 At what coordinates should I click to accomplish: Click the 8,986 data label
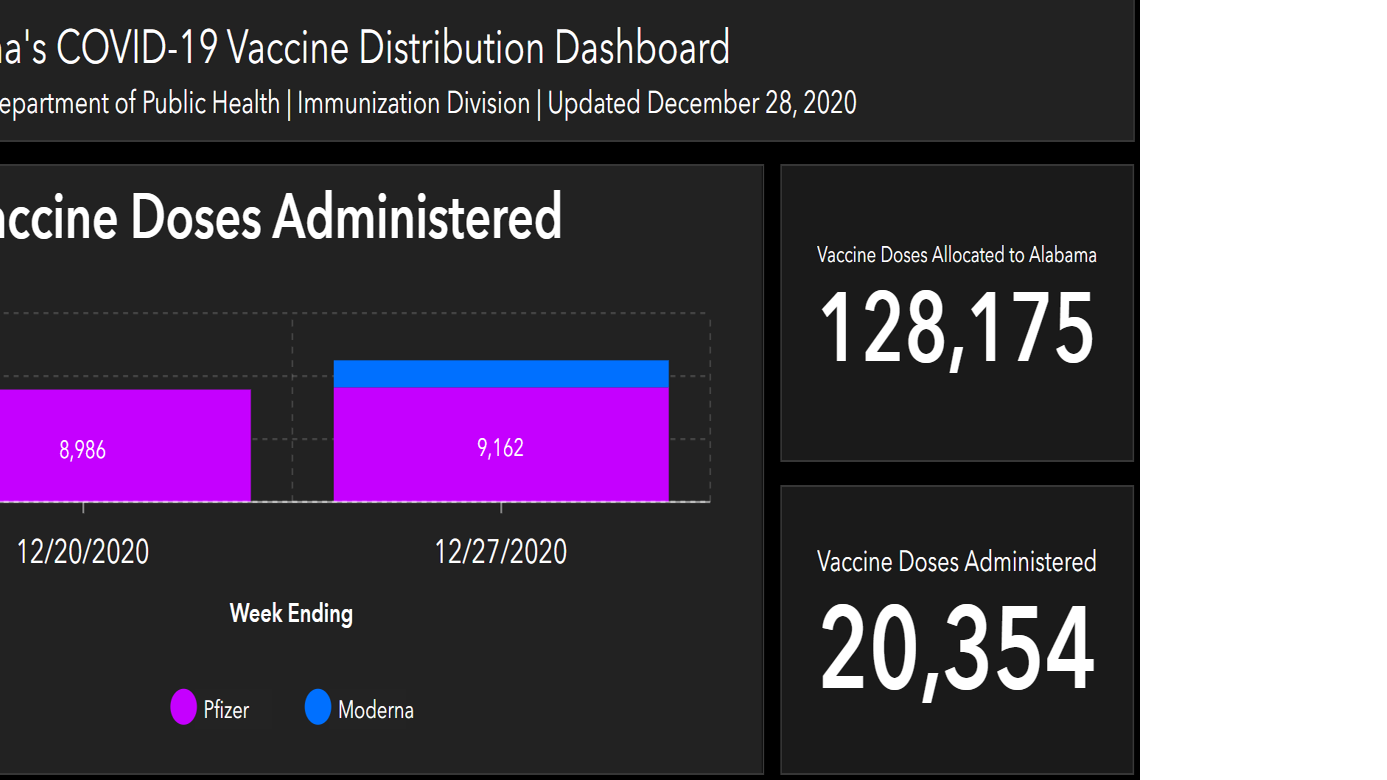82,450
